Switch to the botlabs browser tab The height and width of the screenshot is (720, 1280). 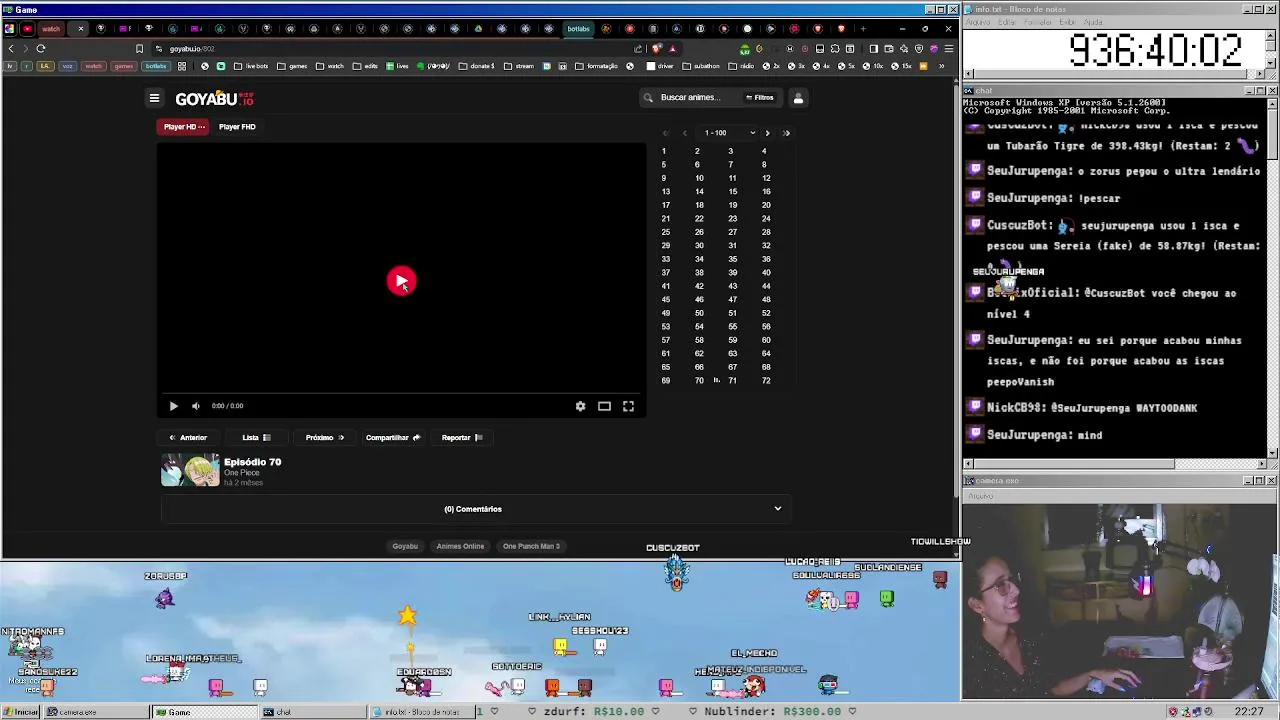tap(578, 28)
